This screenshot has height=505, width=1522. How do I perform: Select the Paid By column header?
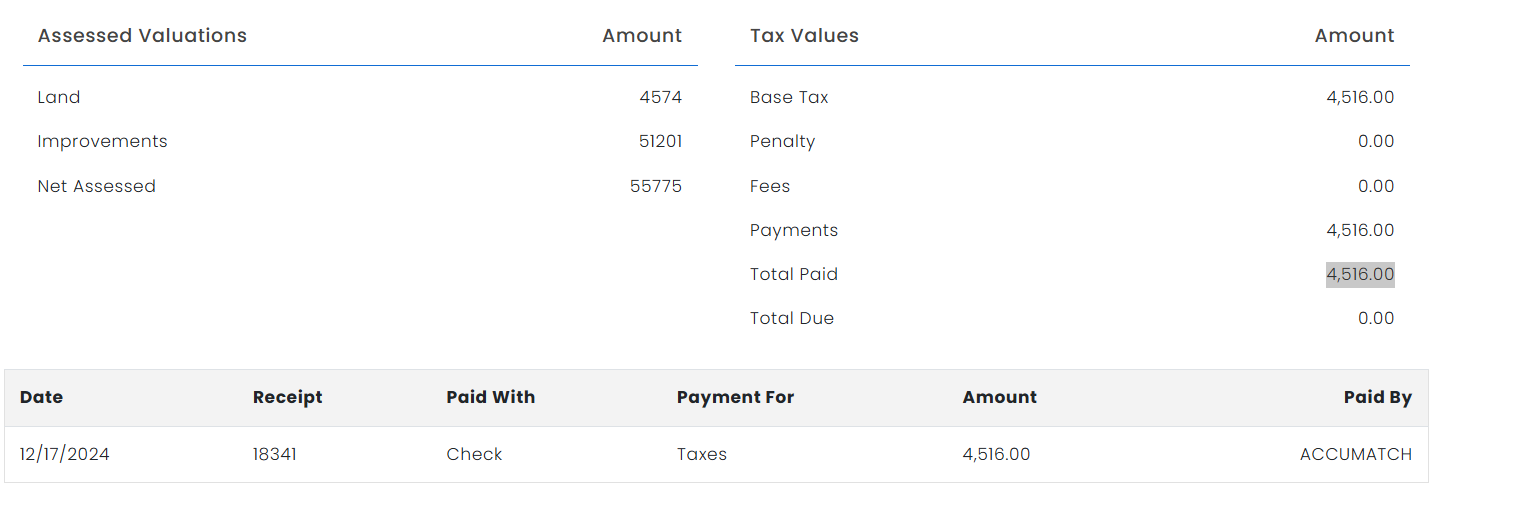point(1377,397)
